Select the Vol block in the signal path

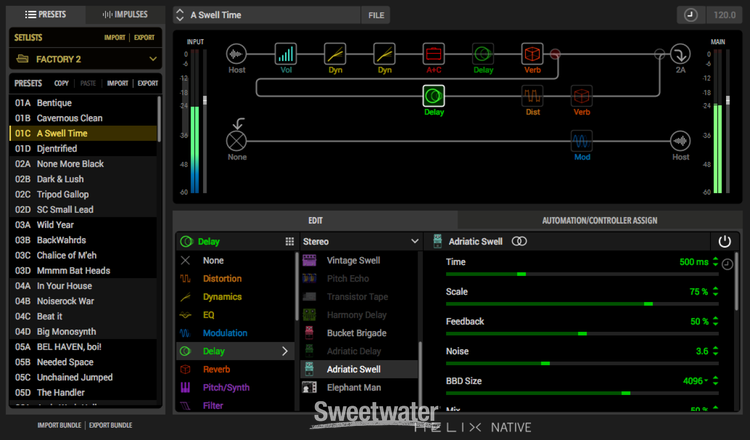[x=286, y=54]
